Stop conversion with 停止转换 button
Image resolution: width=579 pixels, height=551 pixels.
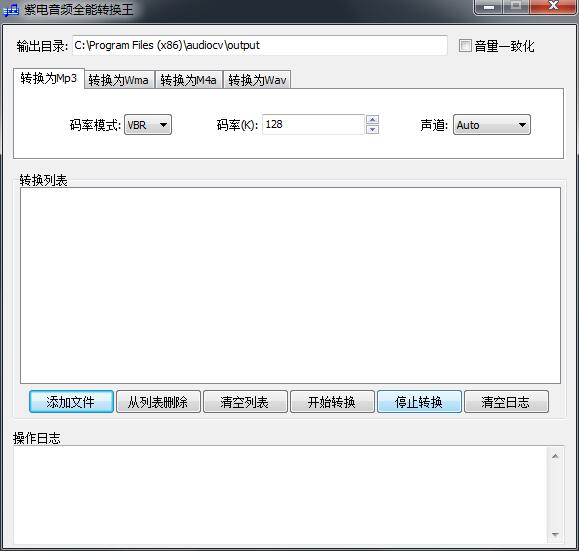point(419,401)
